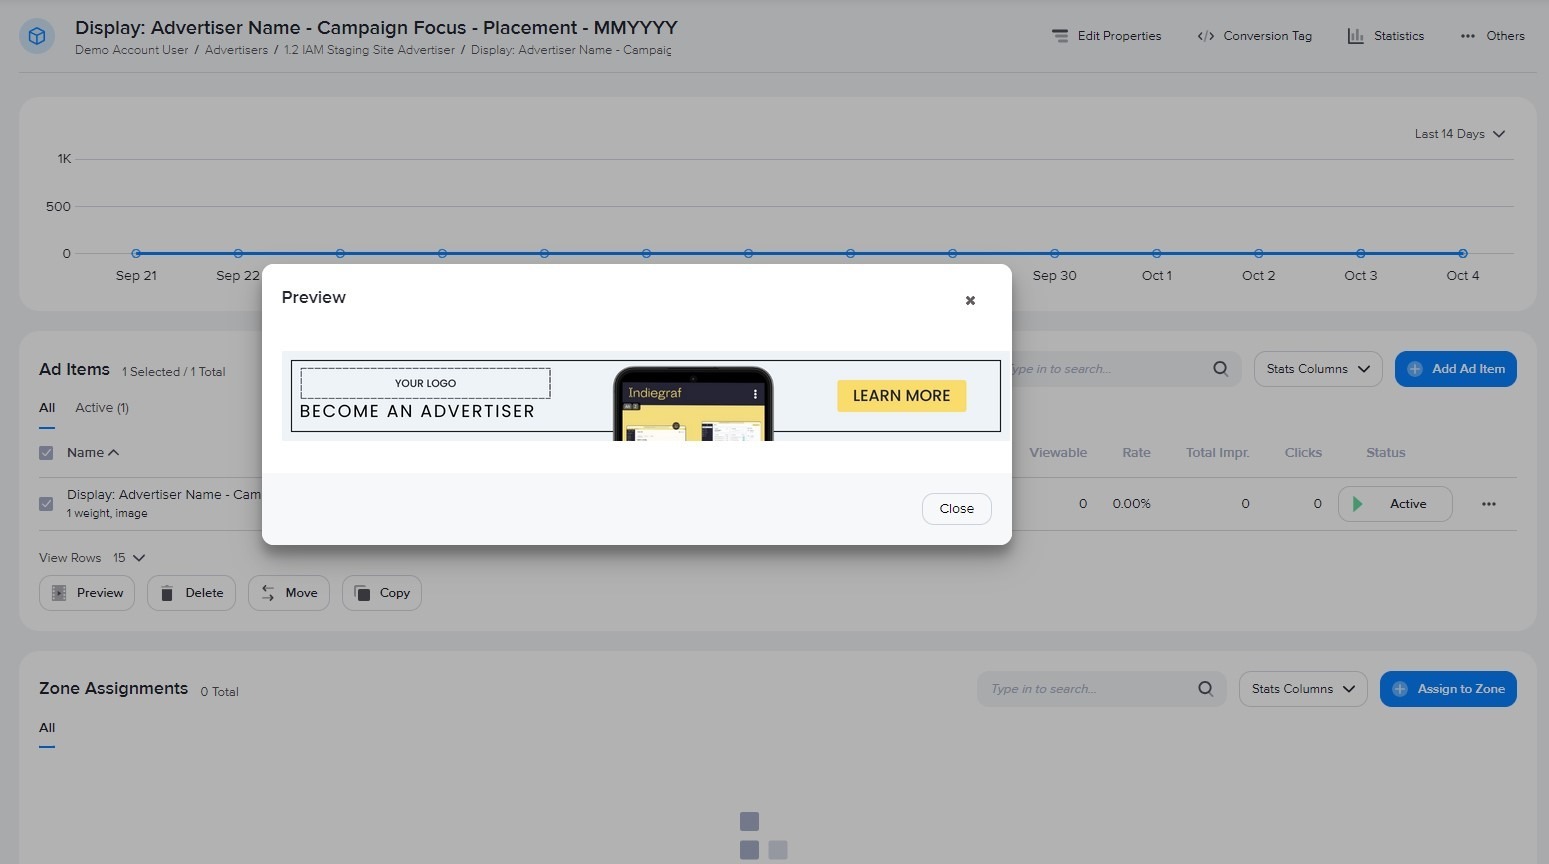Screen dimensions: 1549x864
Task: Click the Zone Assignments search magnifier icon
Action: (1205, 689)
